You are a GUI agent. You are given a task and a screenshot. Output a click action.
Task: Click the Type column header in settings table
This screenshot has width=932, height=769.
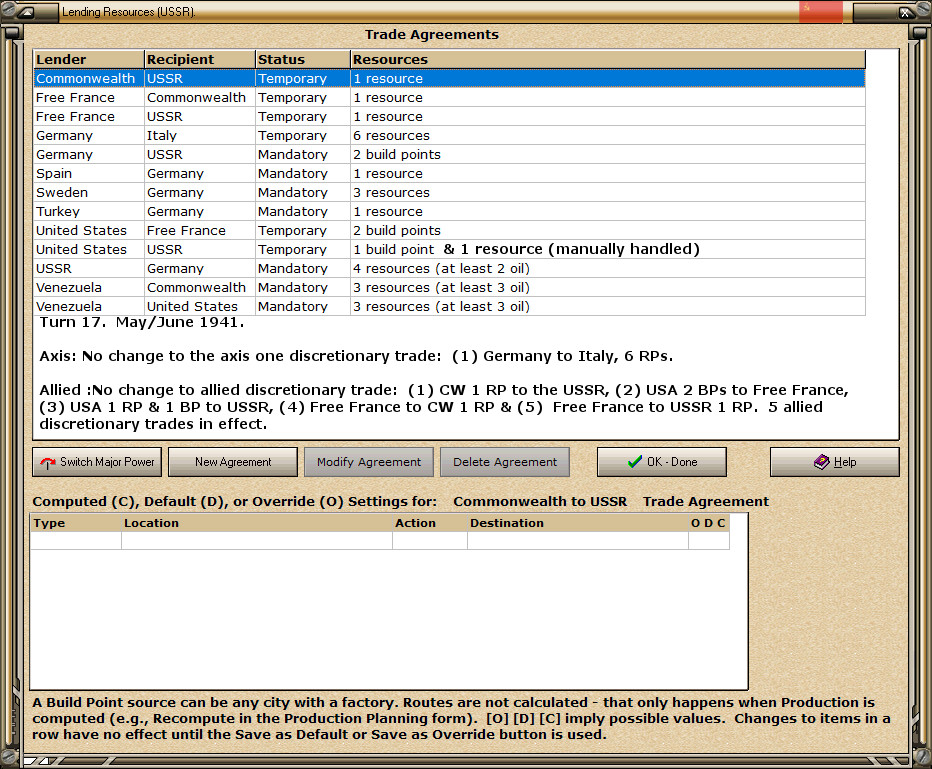click(x=75, y=523)
